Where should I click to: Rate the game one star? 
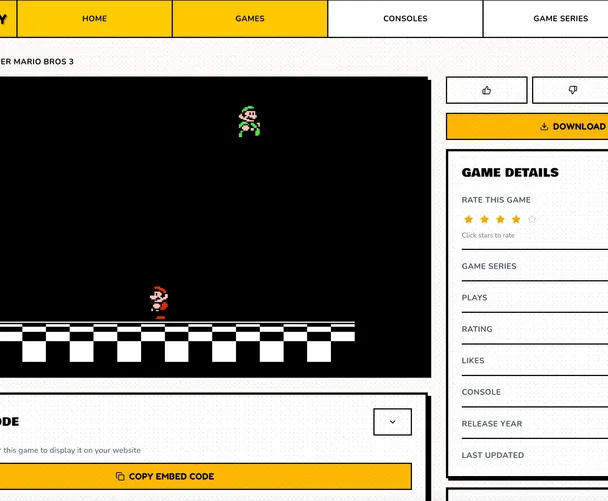(x=468, y=219)
